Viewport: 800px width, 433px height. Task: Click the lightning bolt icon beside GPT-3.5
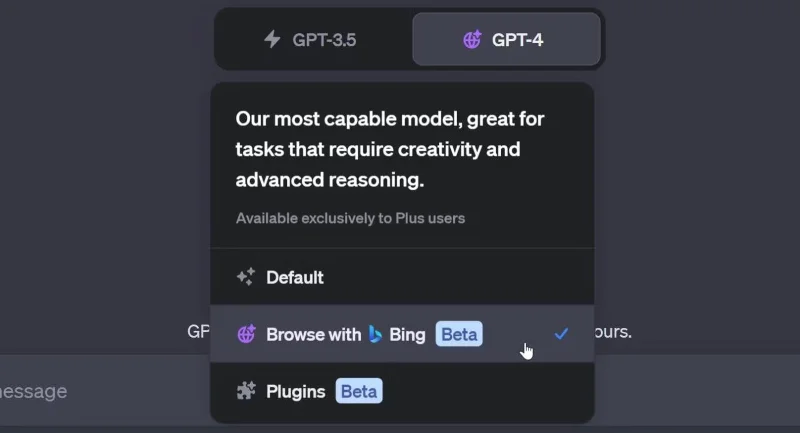(272, 39)
